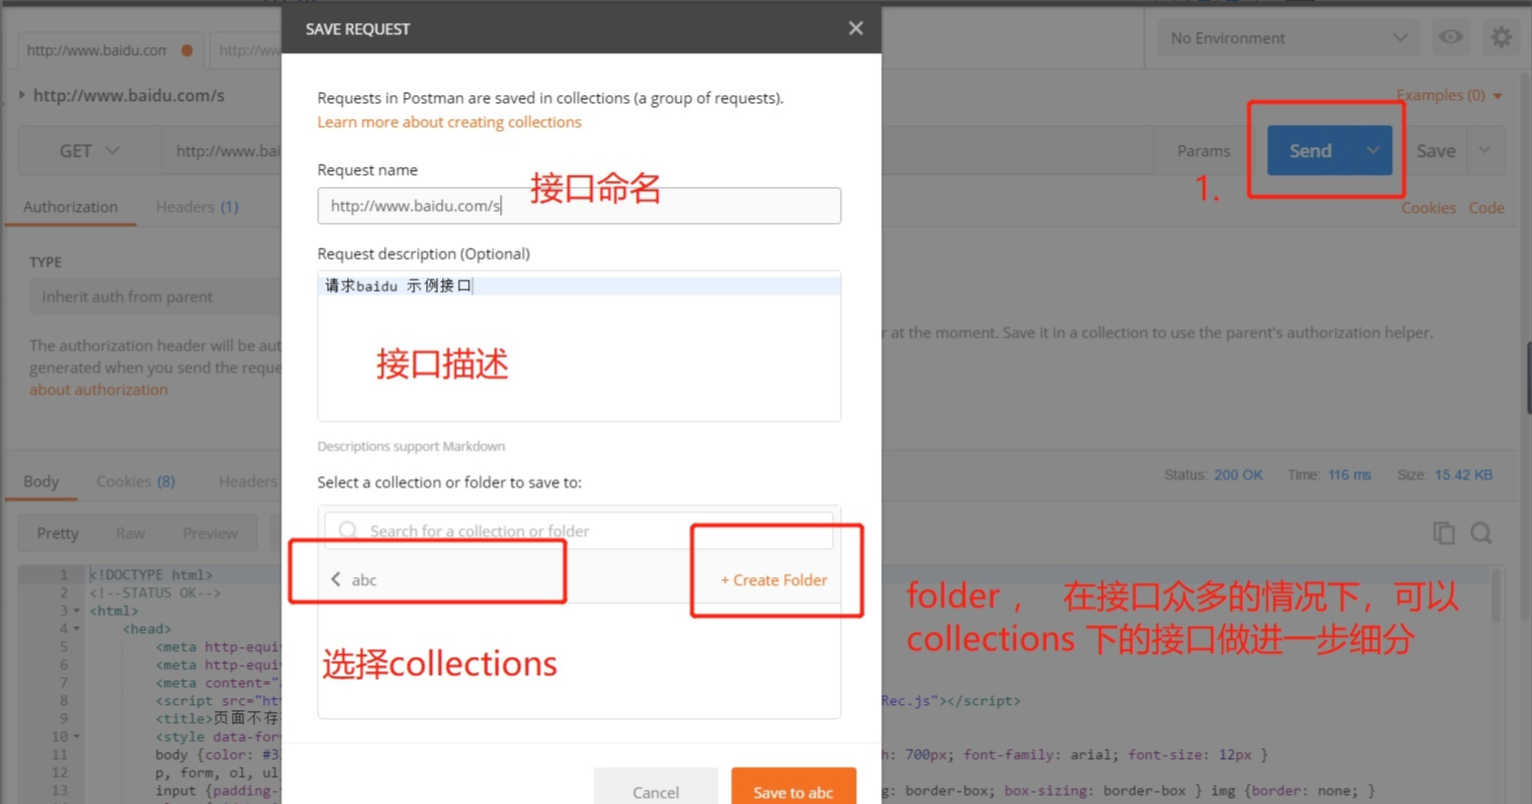Click the response search magnifier icon
The image size is (1532, 804).
[1481, 533]
